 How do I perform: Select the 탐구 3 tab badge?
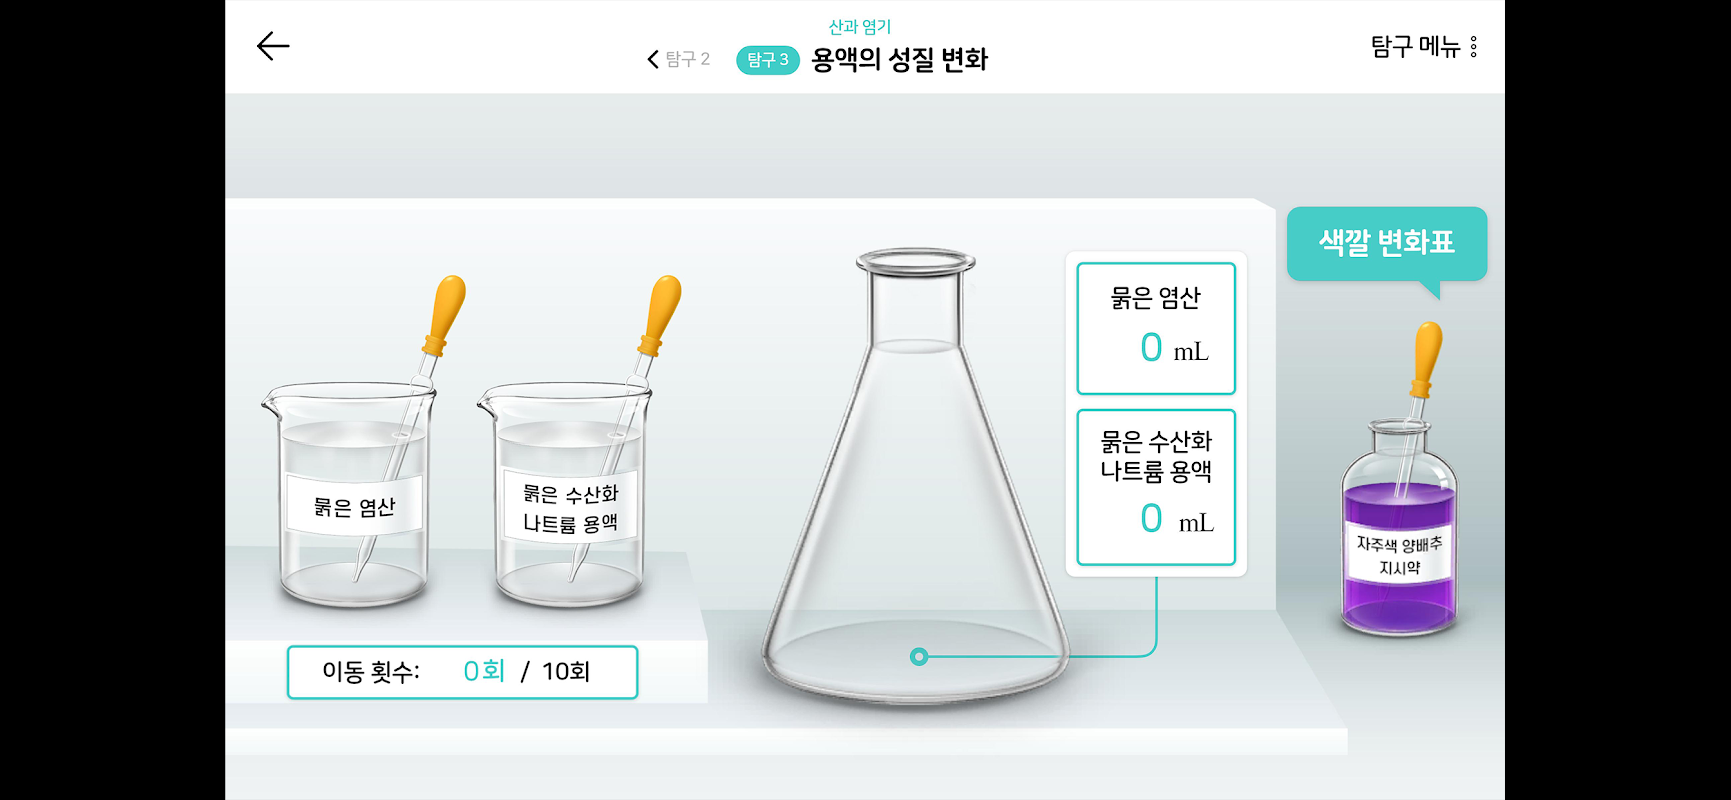click(767, 60)
